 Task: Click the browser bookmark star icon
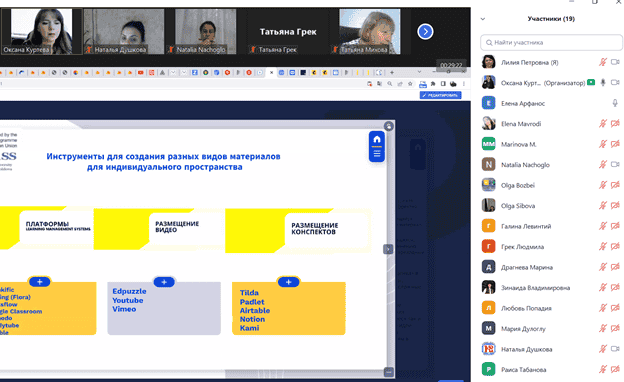[x=410, y=84]
